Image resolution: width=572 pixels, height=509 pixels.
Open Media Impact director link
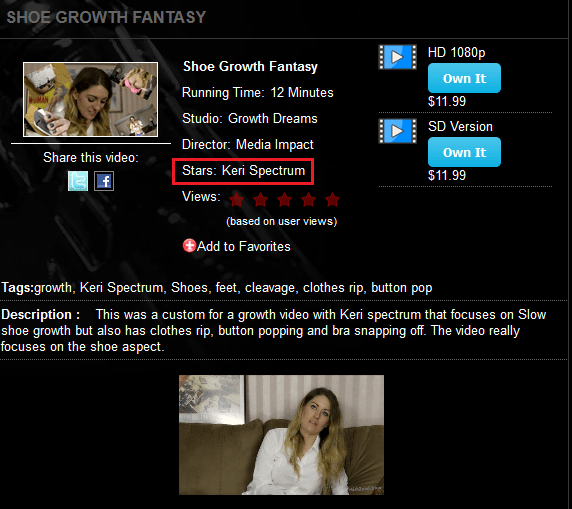click(275, 144)
